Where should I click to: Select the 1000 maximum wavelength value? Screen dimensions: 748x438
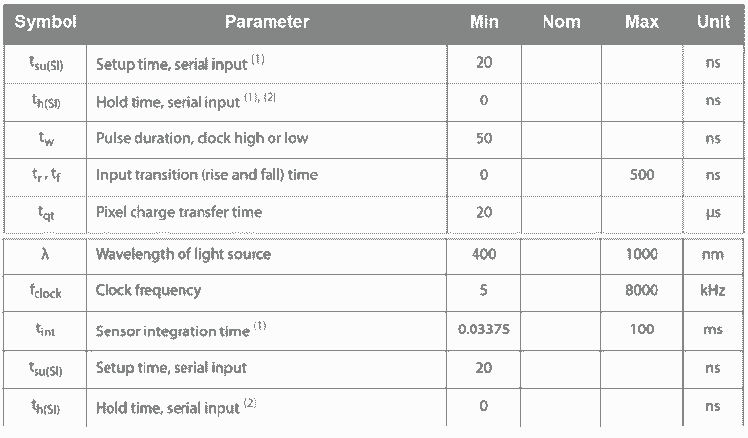pyautogui.click(x=641, y=254)
